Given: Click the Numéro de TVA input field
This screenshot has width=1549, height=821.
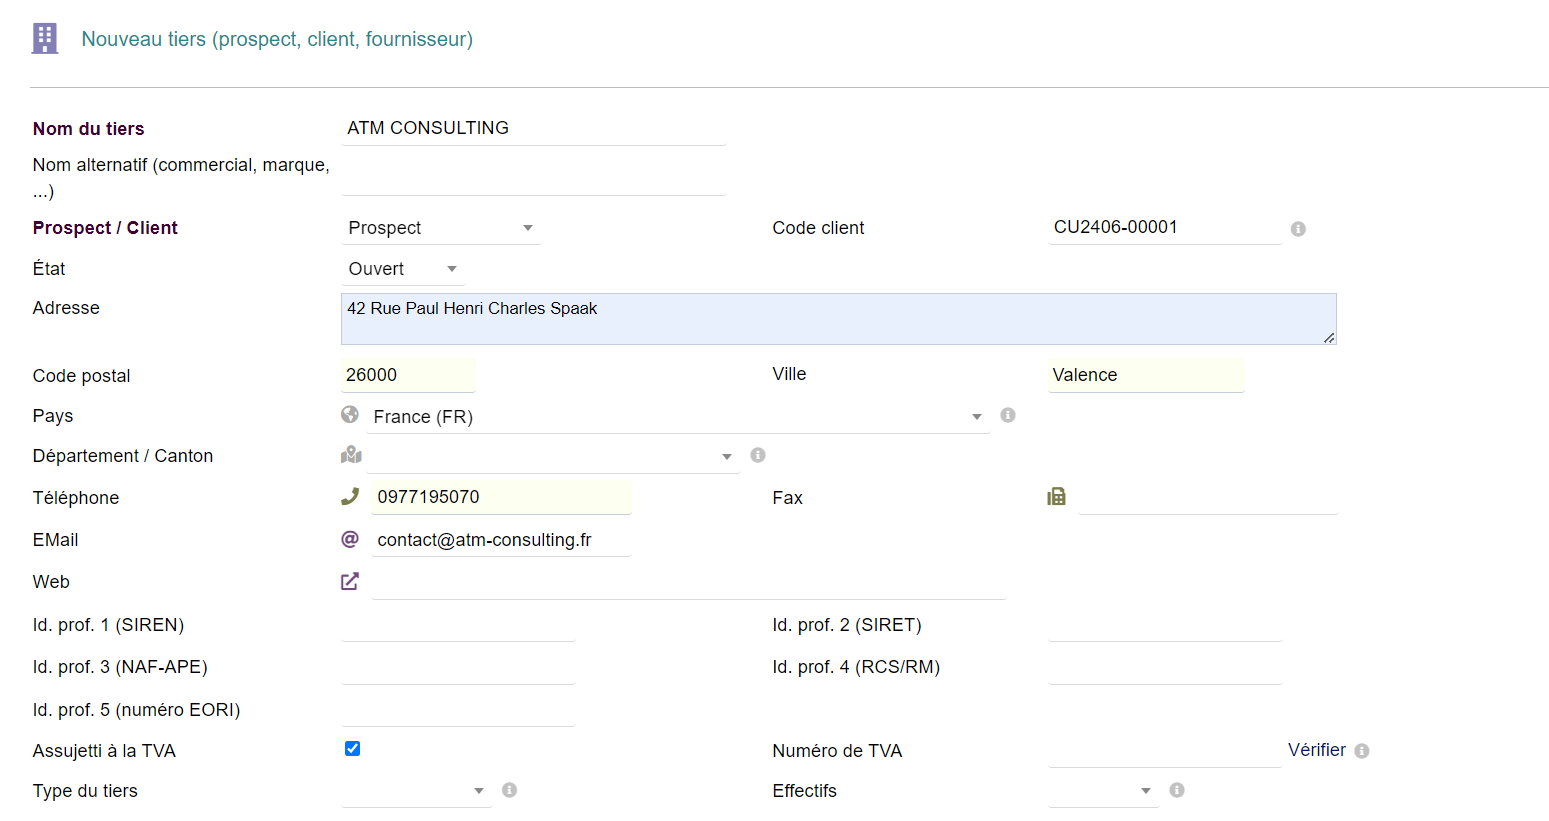Looking at the screenshot, I should point(1165,751).
